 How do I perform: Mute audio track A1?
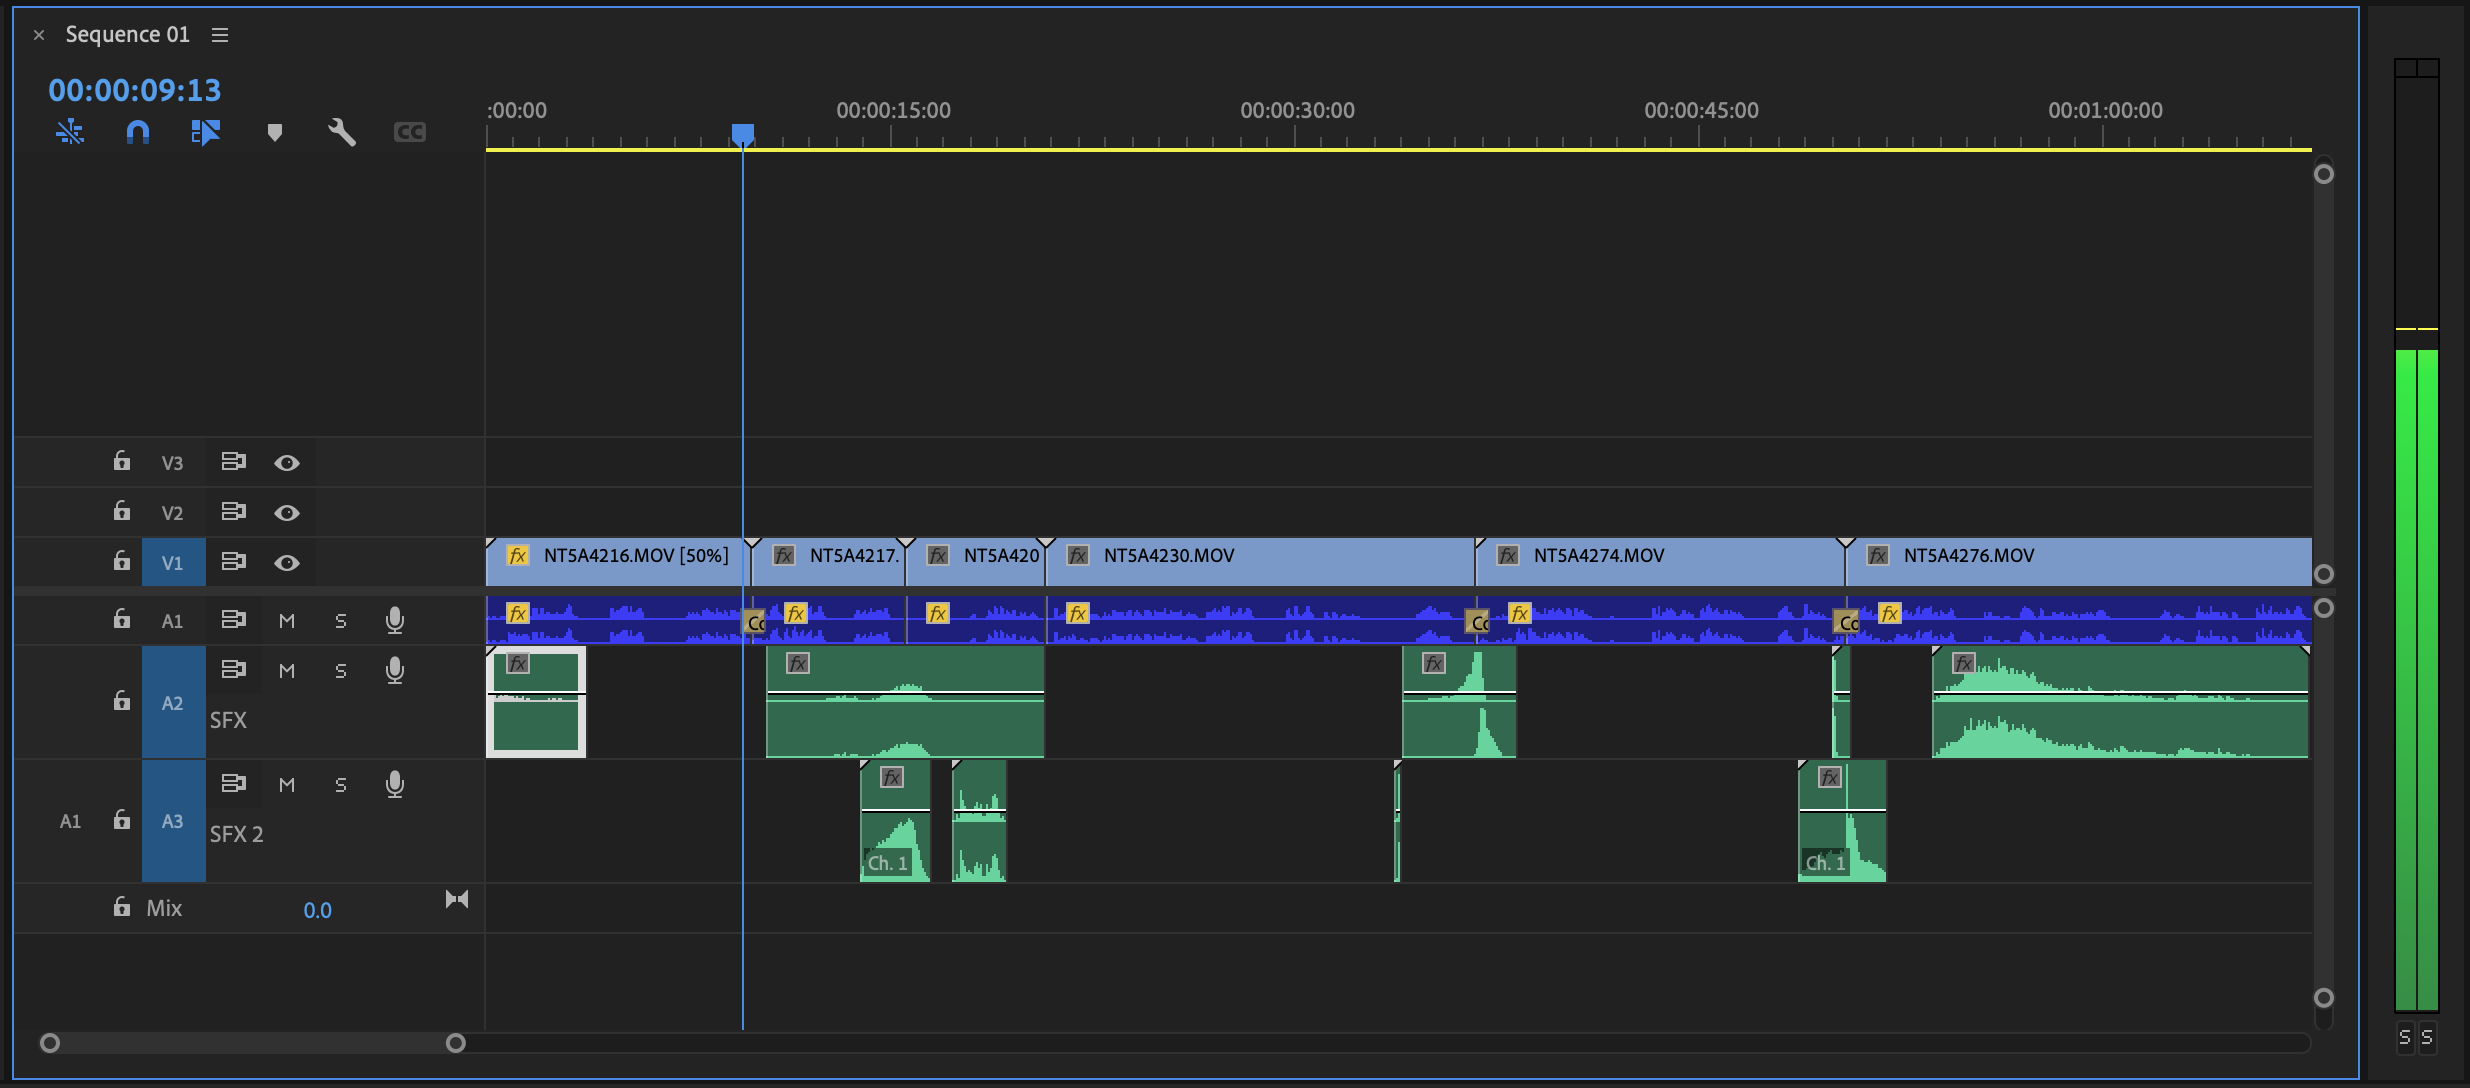[x=287, y=621]
